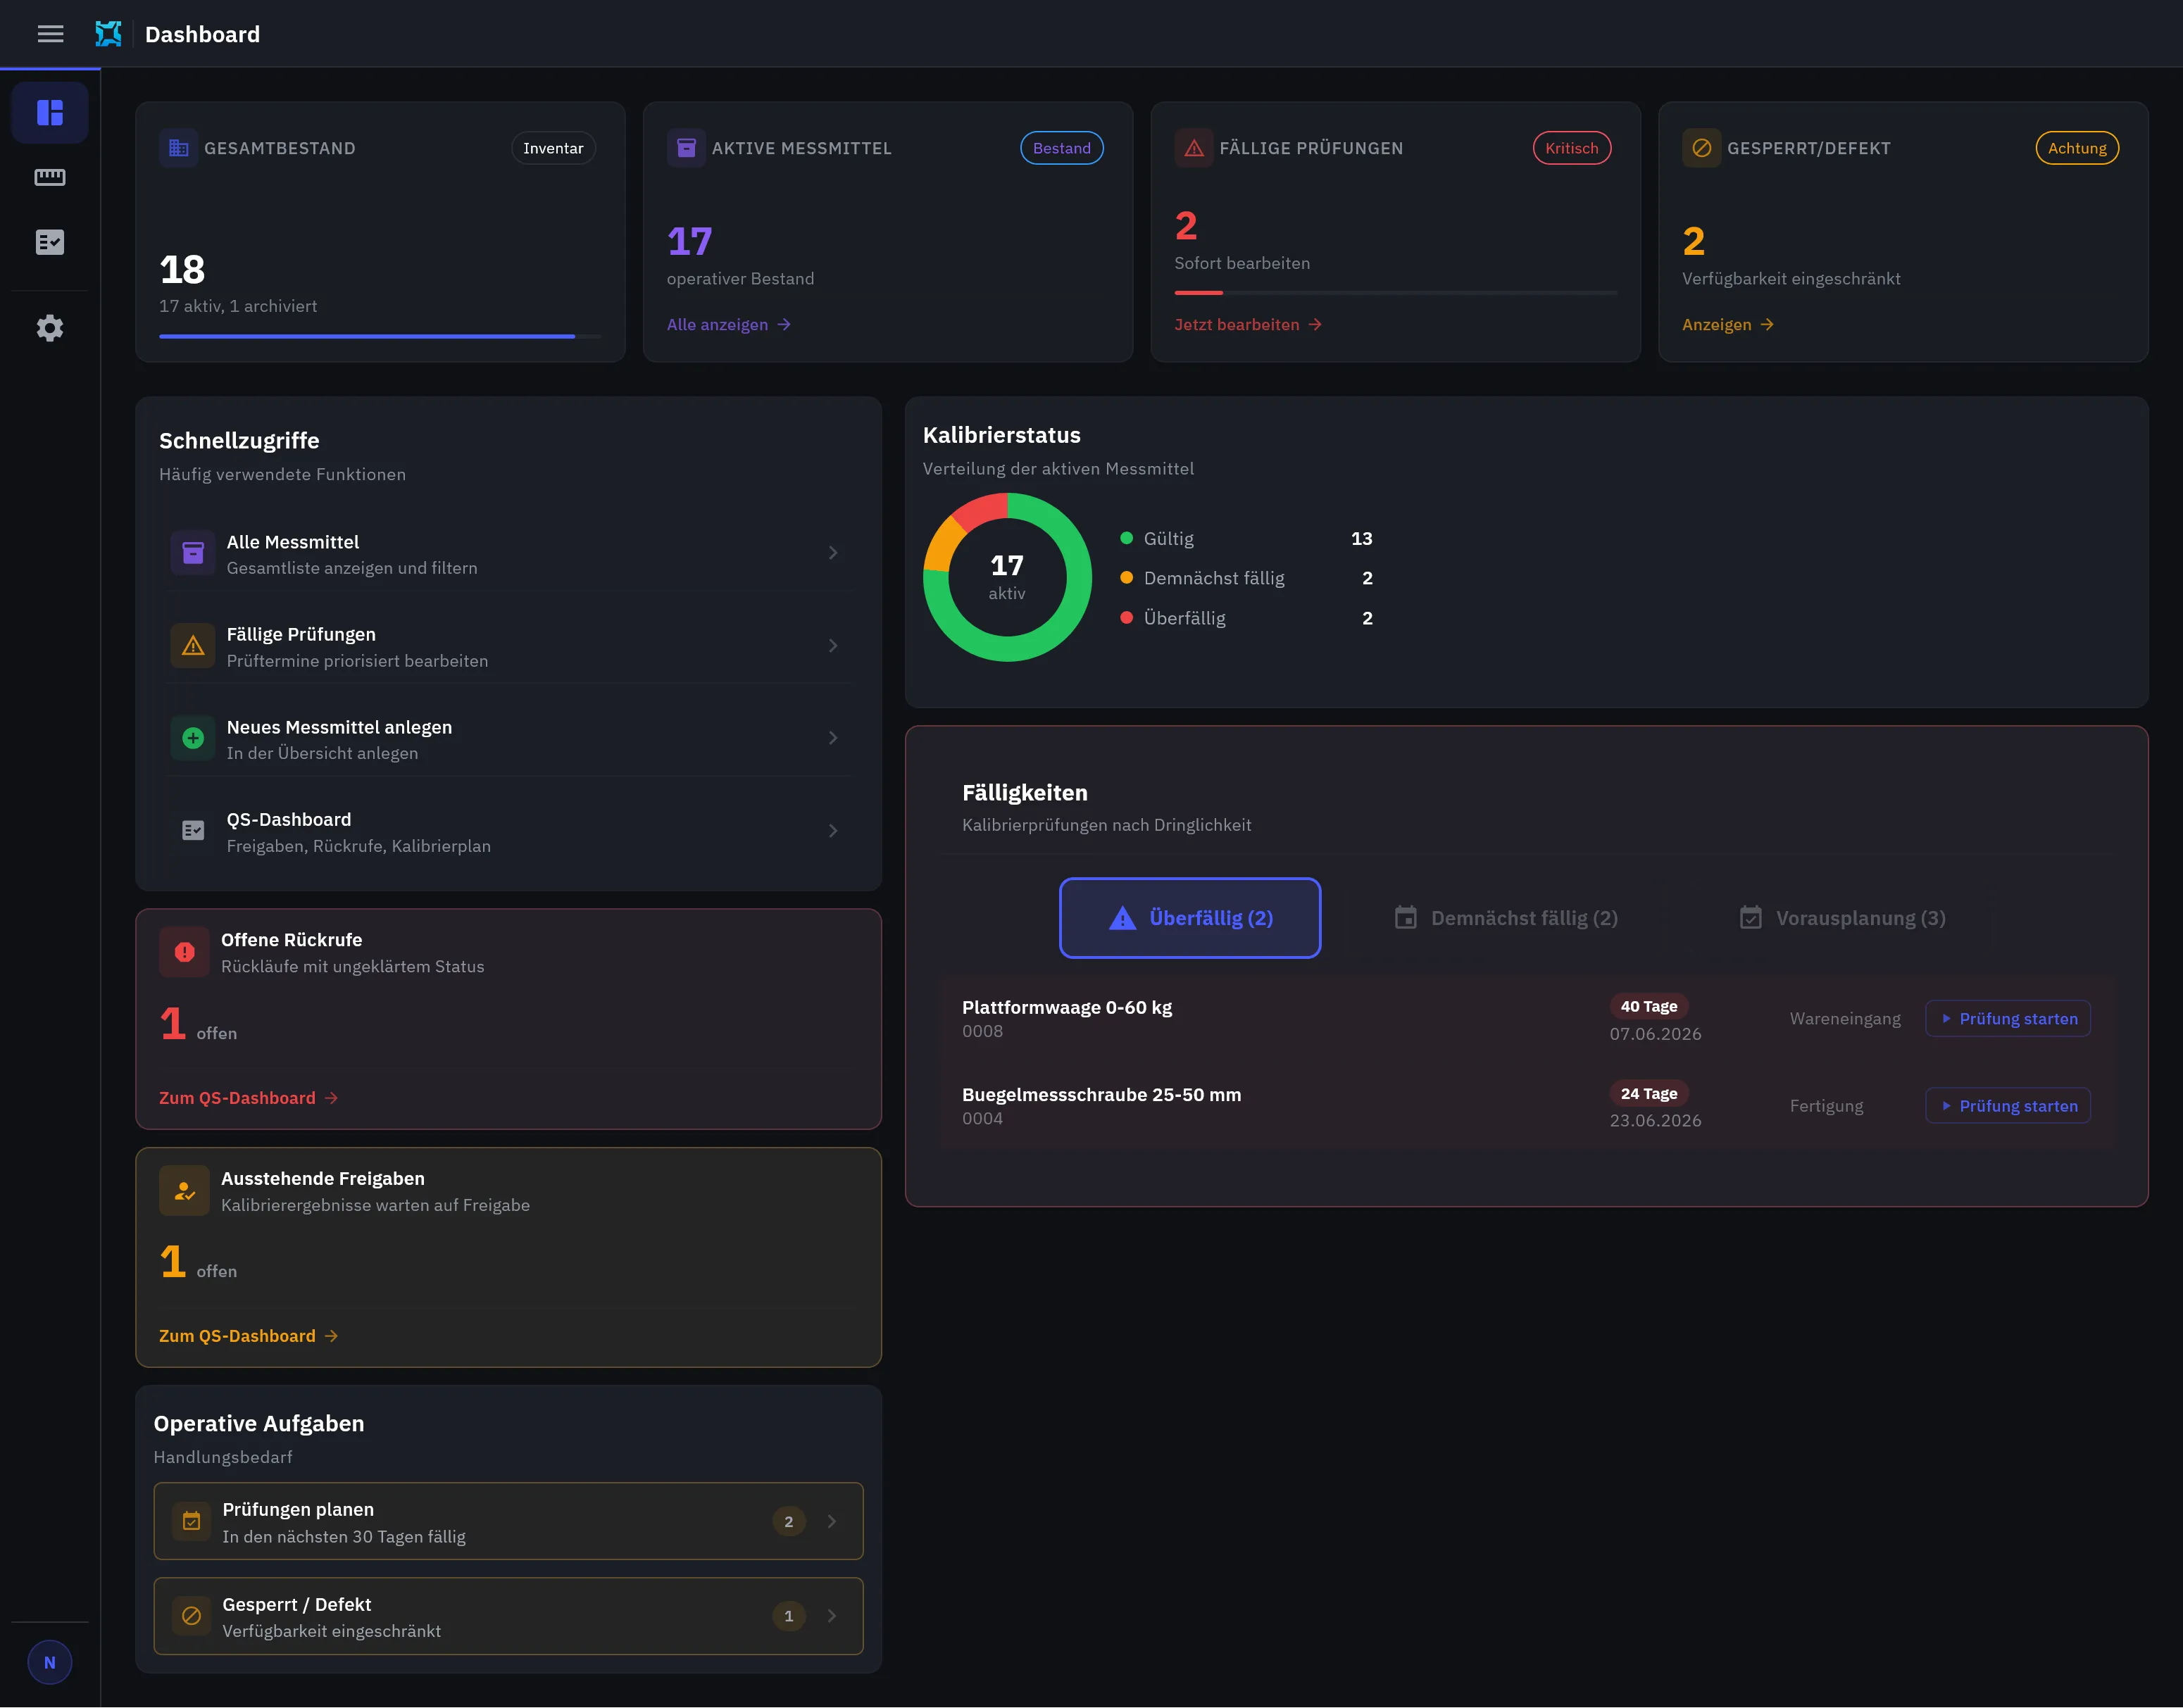Click the blocked icon of Gesperrt / Defekt task

191,1616
